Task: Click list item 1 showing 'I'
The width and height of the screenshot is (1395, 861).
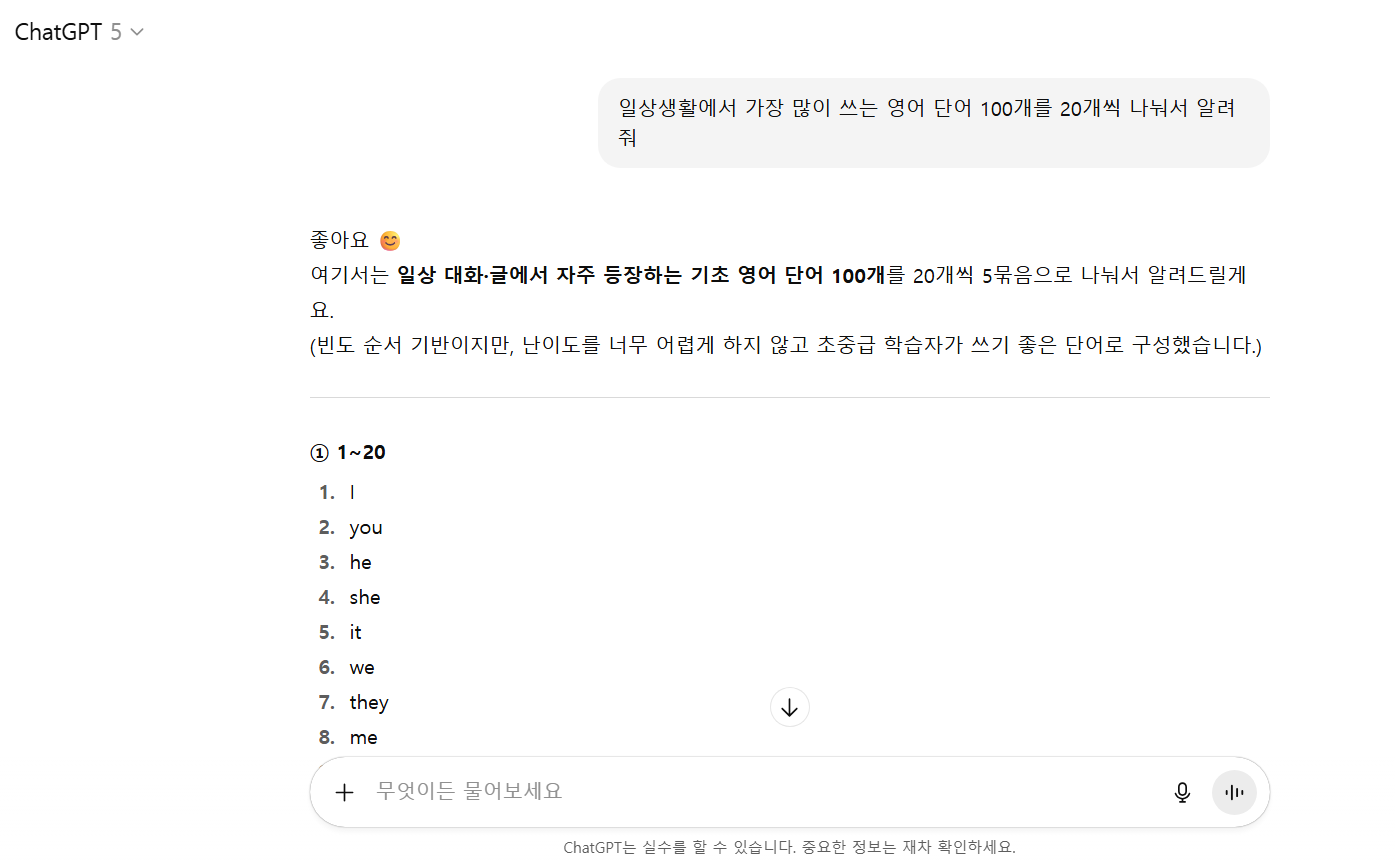Action: [x=350, y=491]
